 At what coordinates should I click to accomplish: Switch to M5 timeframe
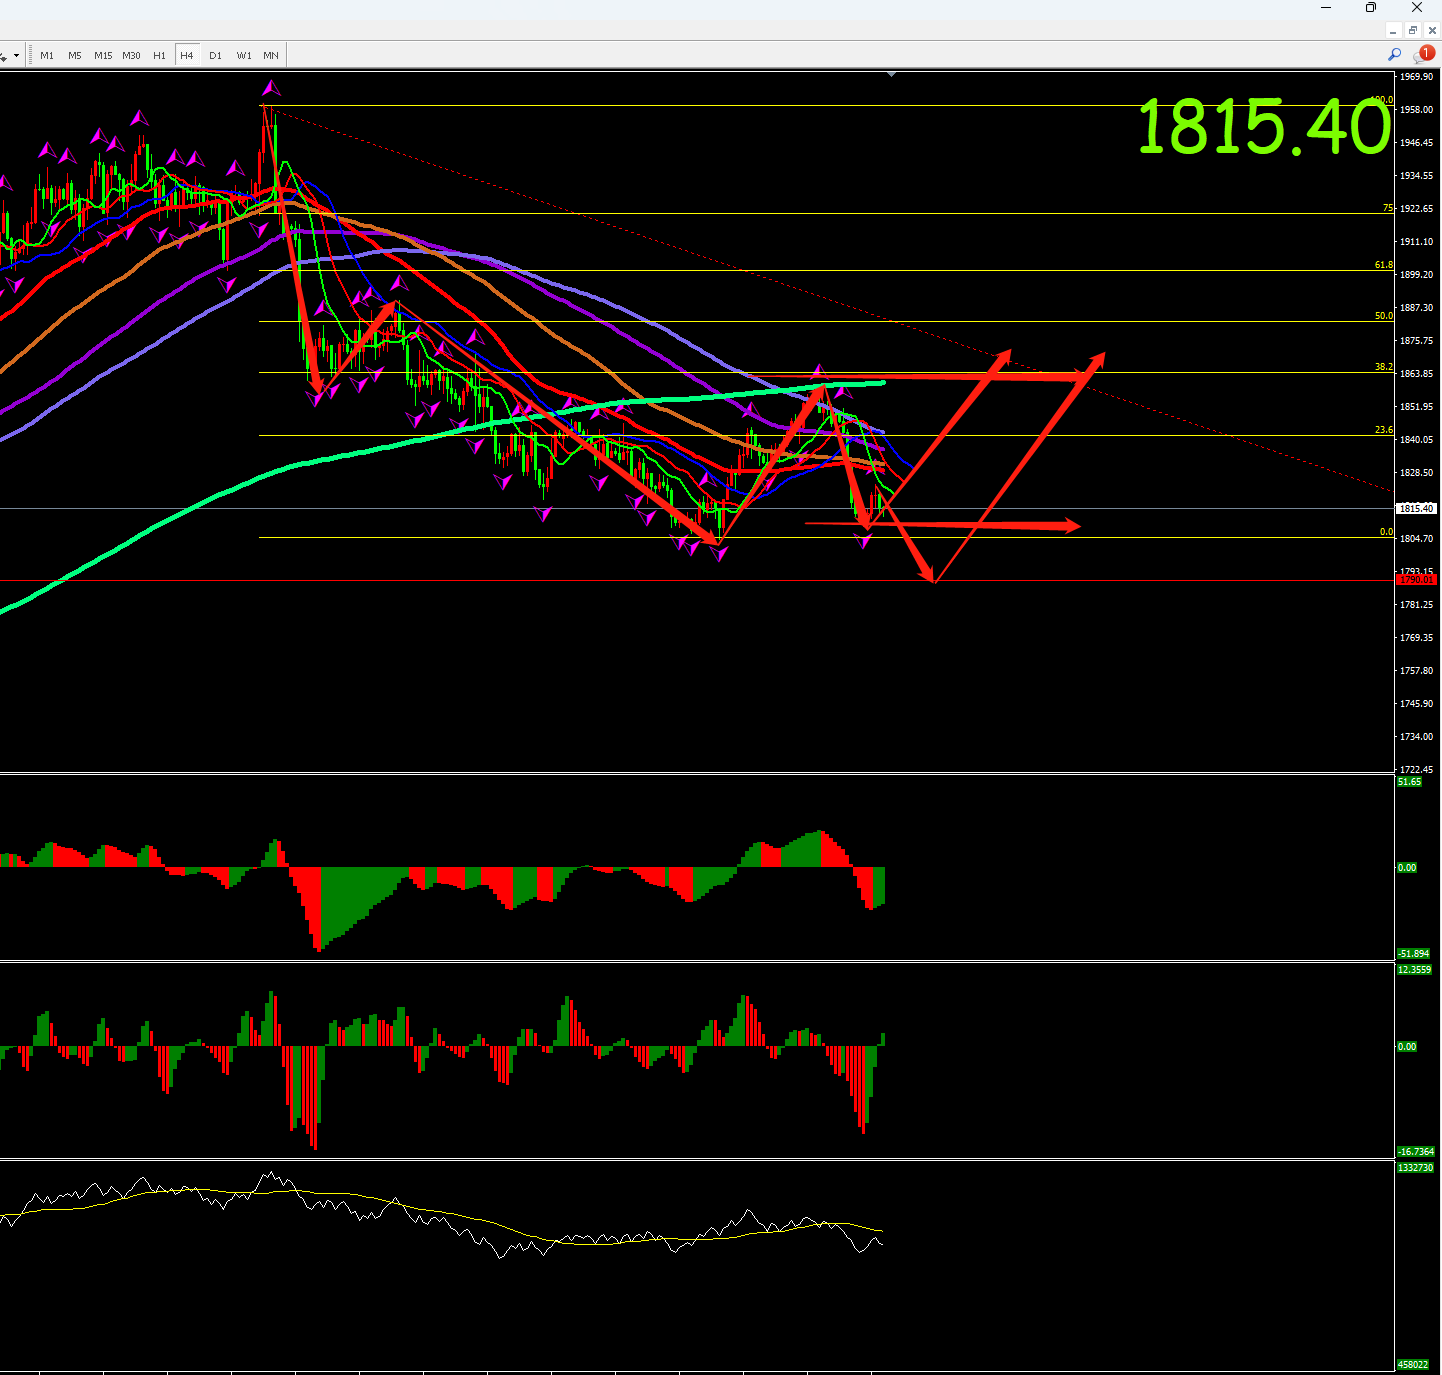click(x=75, y=55)
